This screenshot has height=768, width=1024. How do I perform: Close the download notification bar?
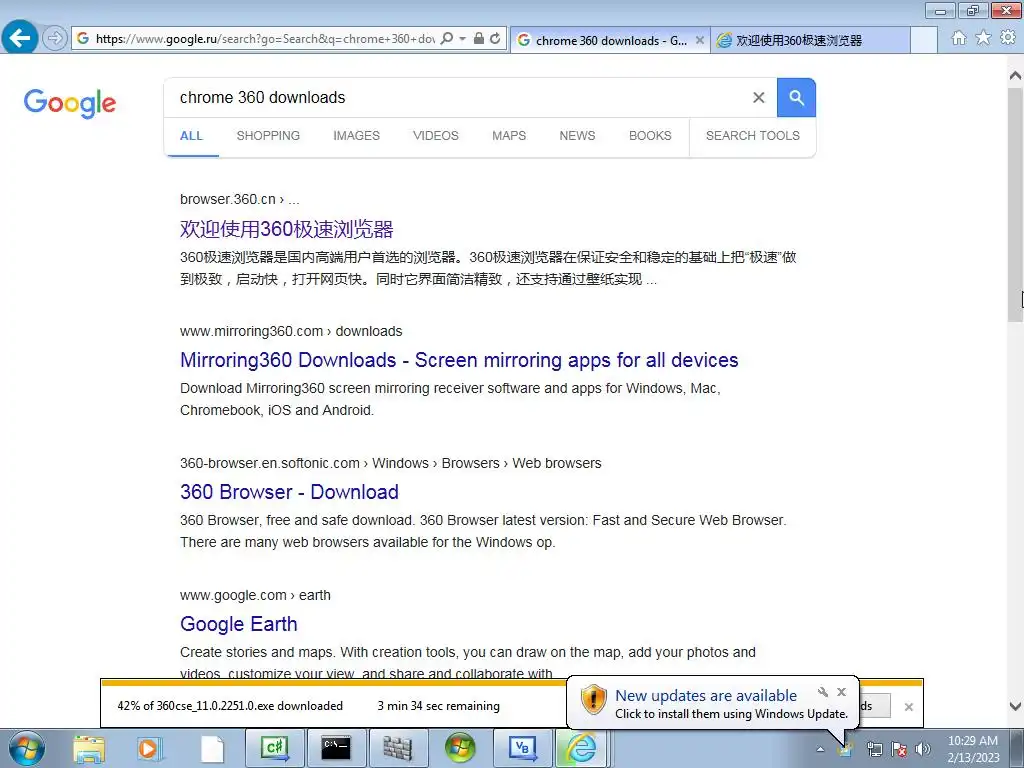(x=908, y=707)
